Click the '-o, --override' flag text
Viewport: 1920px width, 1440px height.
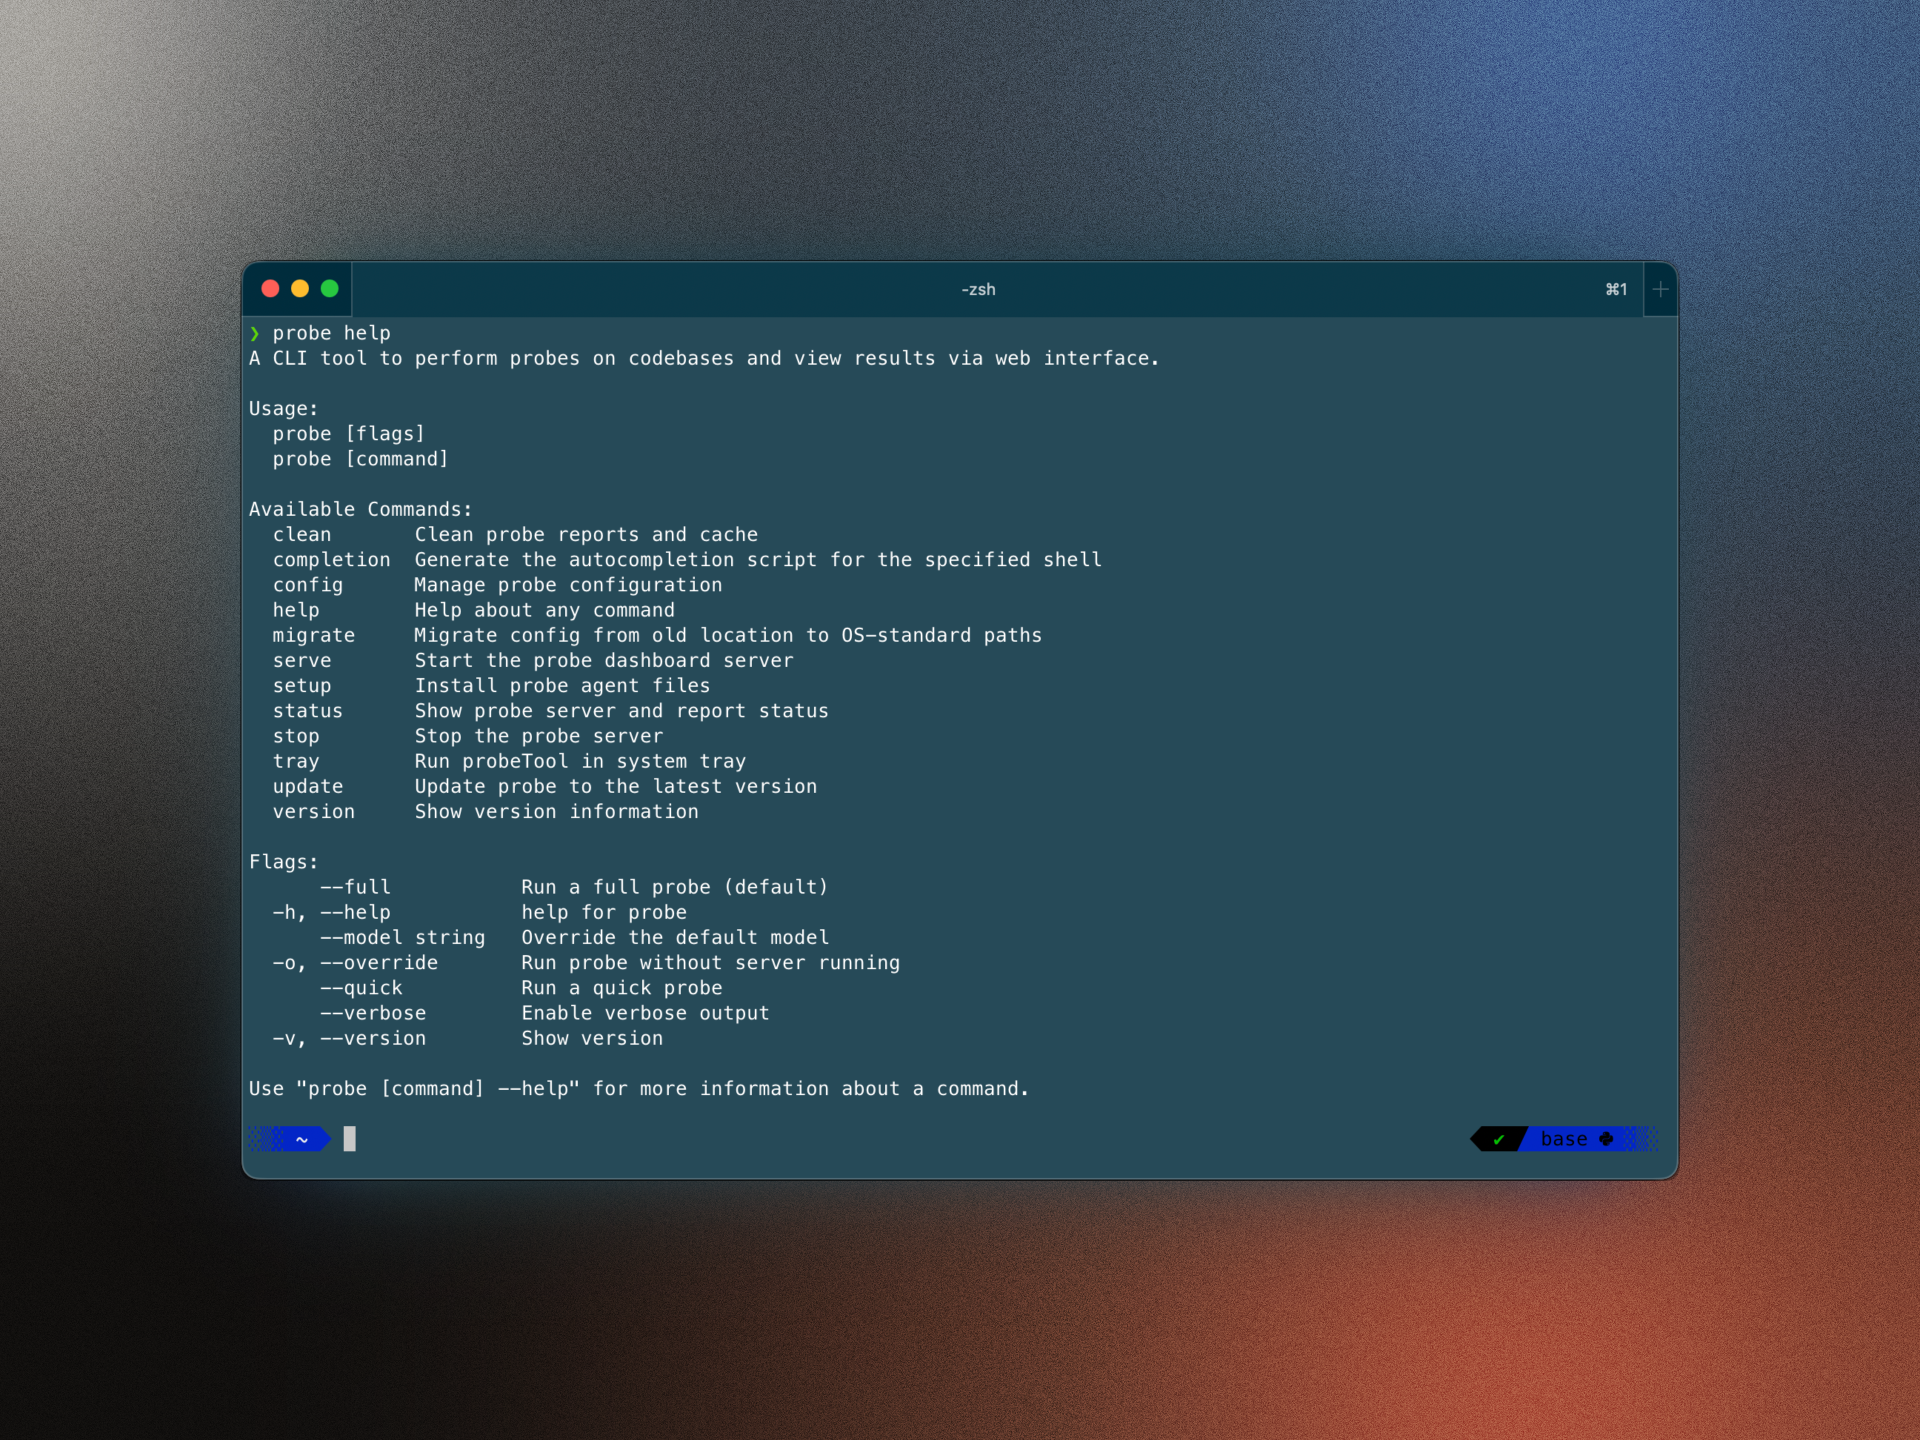[355, 963]
